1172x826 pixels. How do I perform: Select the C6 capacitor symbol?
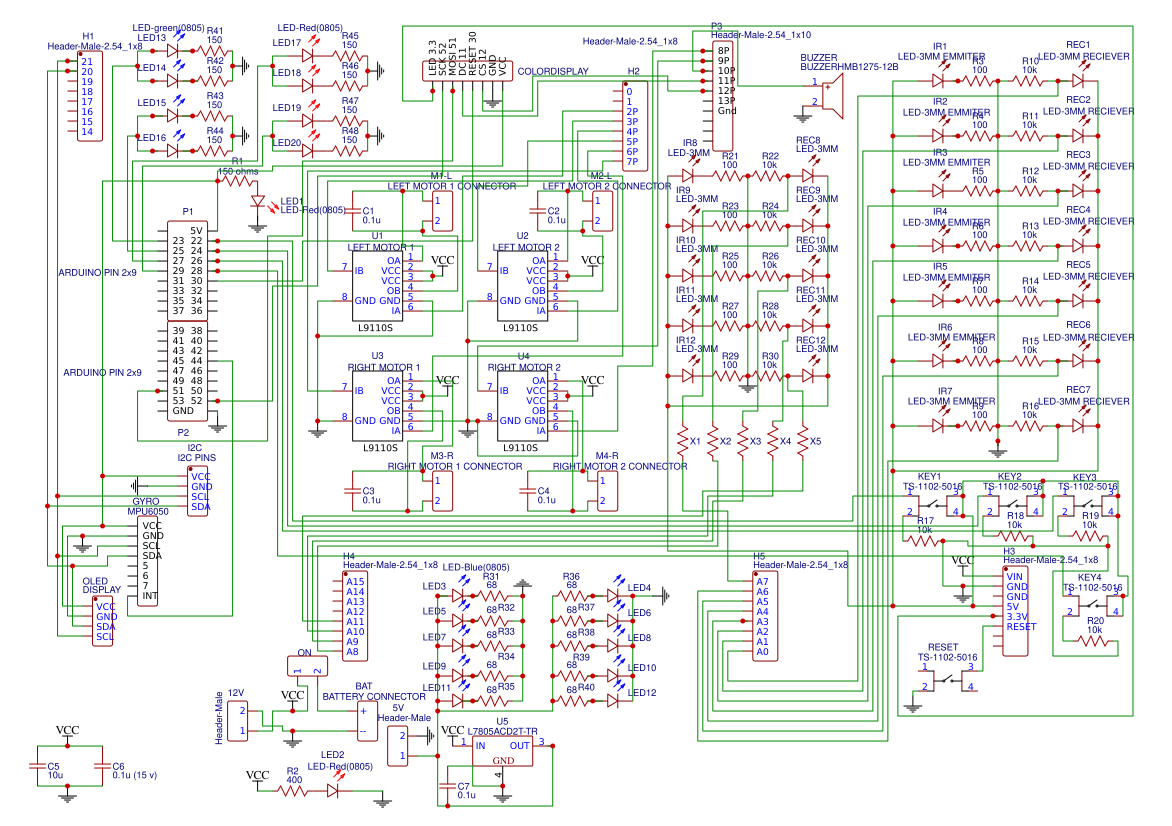pyautogui.click(x=102, y=765)
